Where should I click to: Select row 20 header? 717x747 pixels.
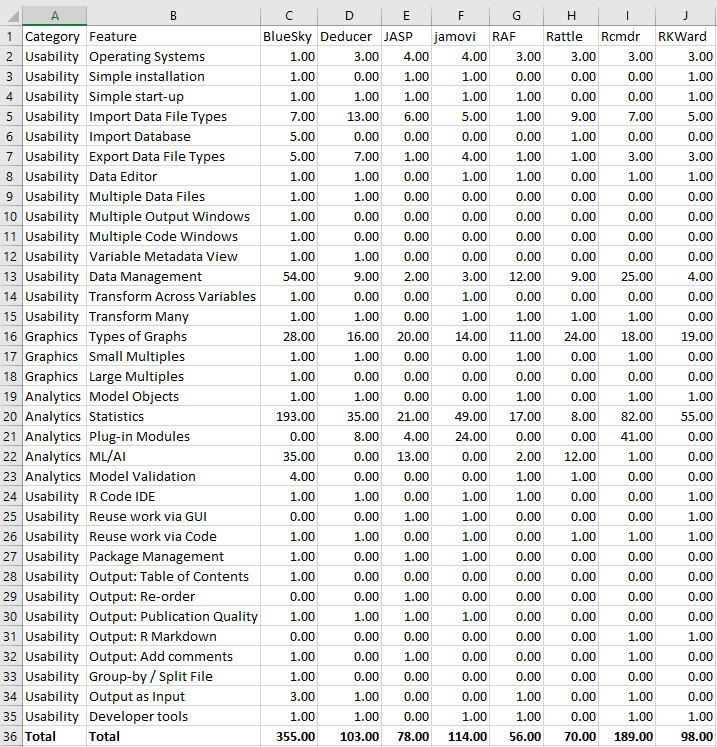10,417
